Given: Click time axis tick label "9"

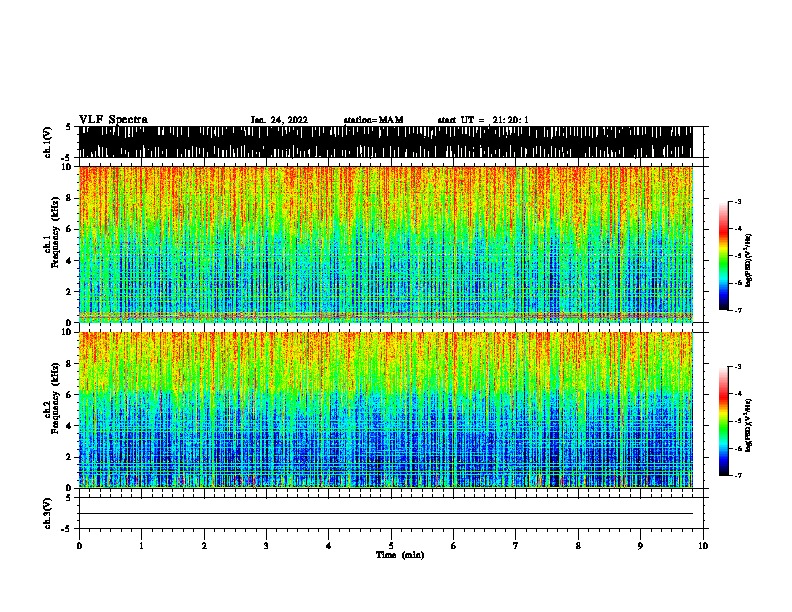Looking at the screenshot, I should click(x=640, y=546).
